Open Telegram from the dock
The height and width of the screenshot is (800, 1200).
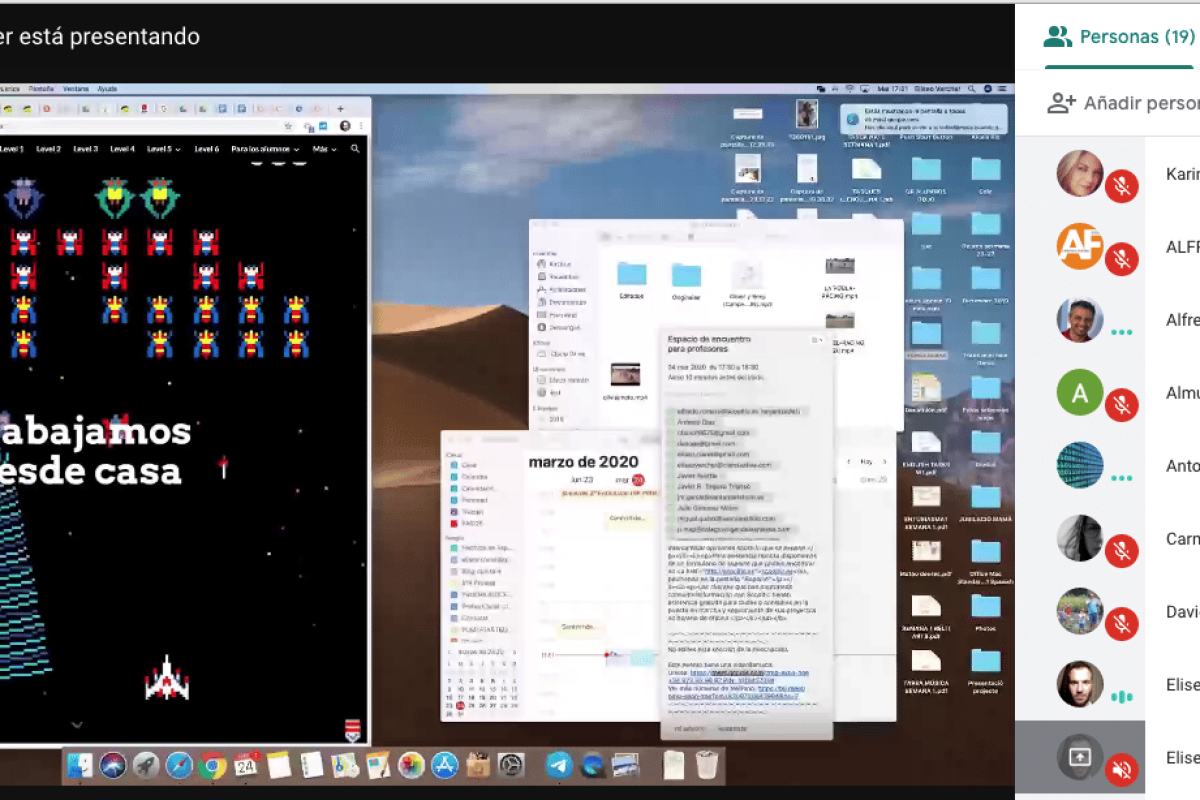[560, 766]
